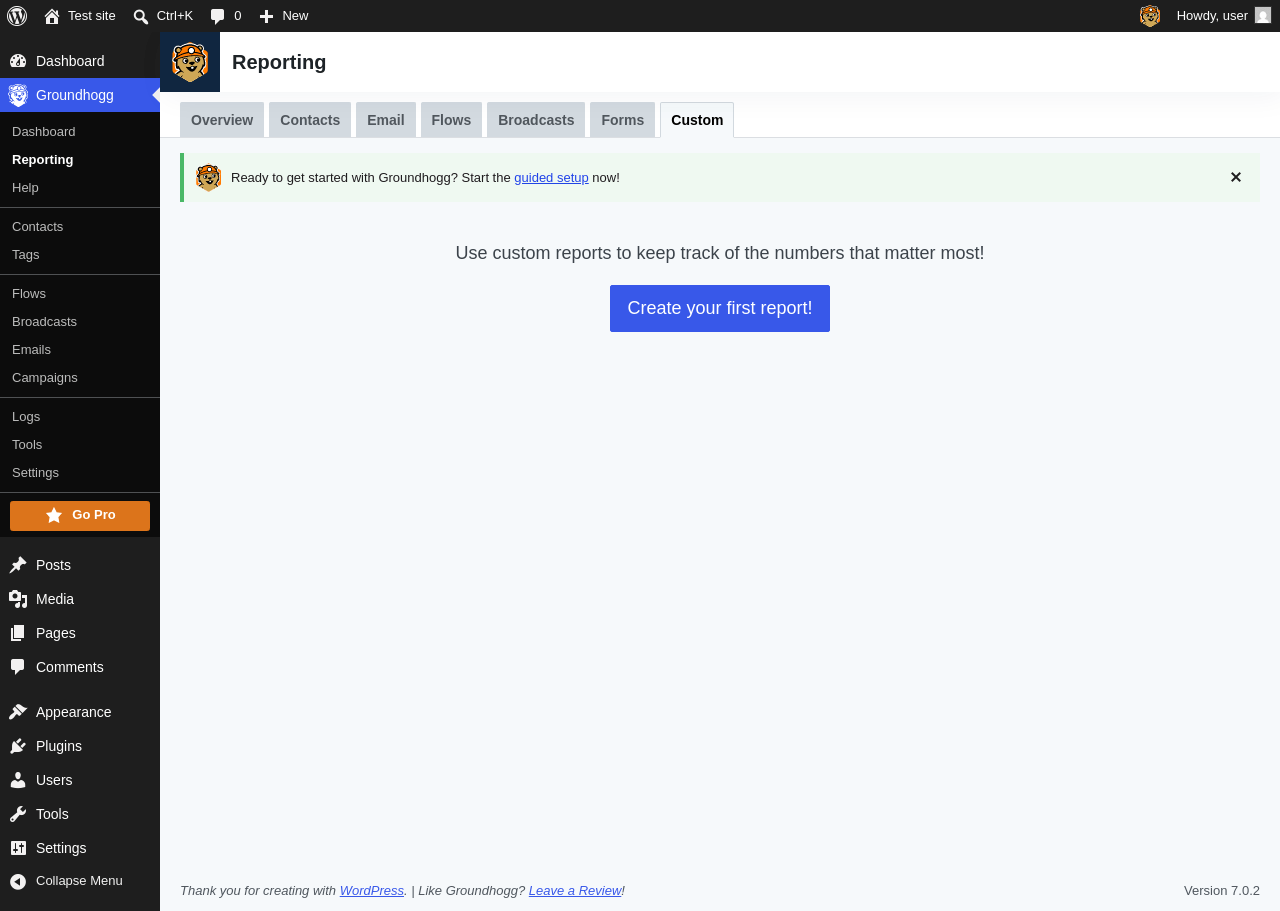Go to the Flows reporting tab

point(451,120)
